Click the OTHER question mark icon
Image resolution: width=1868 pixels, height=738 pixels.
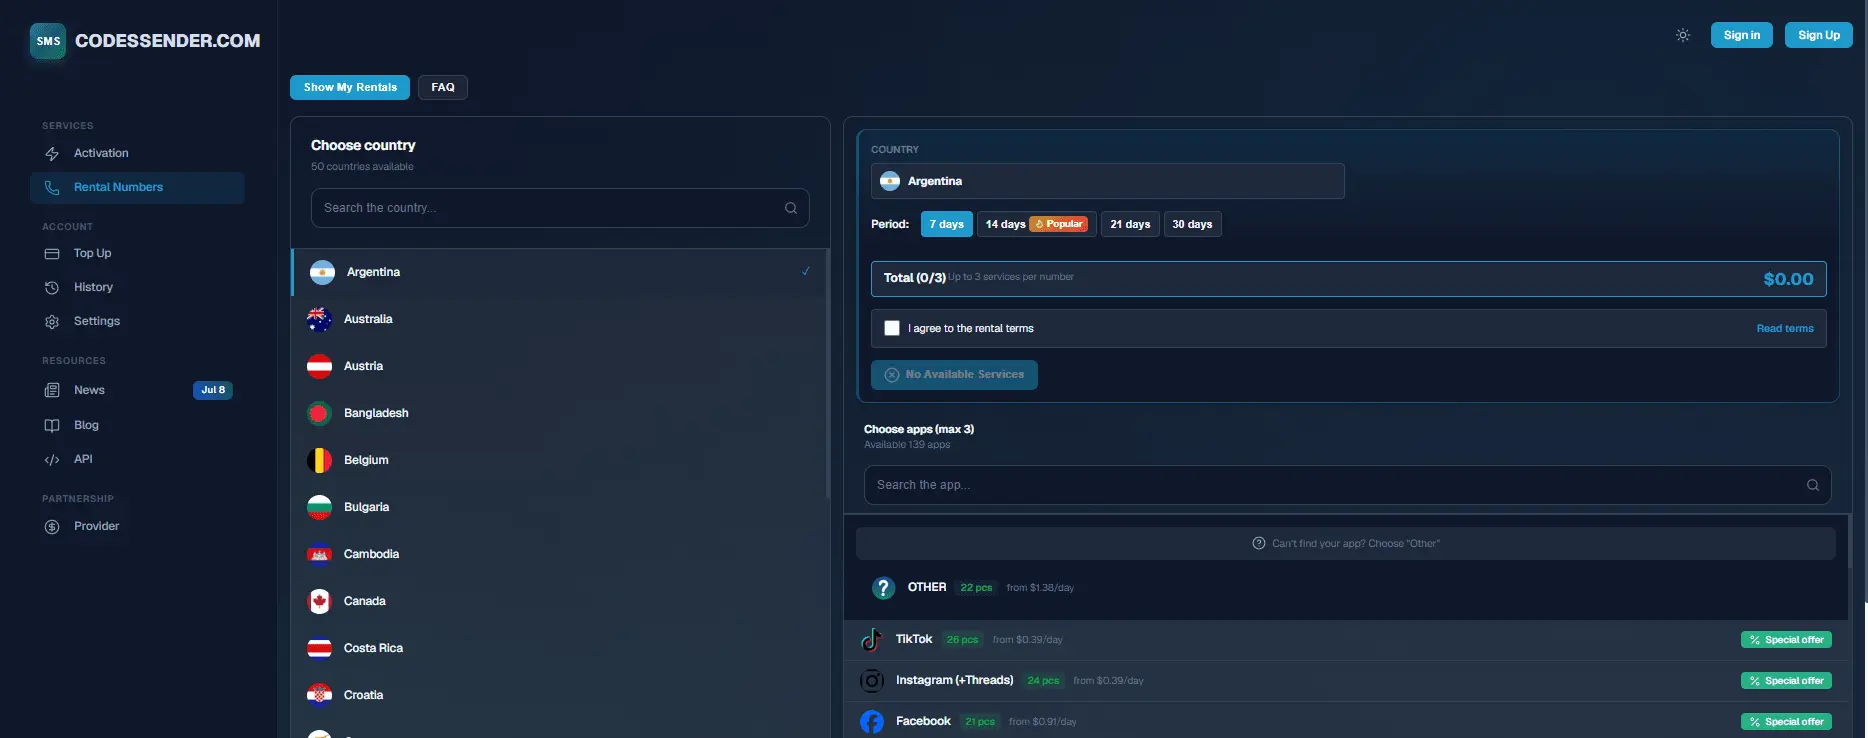pos(883,588)
